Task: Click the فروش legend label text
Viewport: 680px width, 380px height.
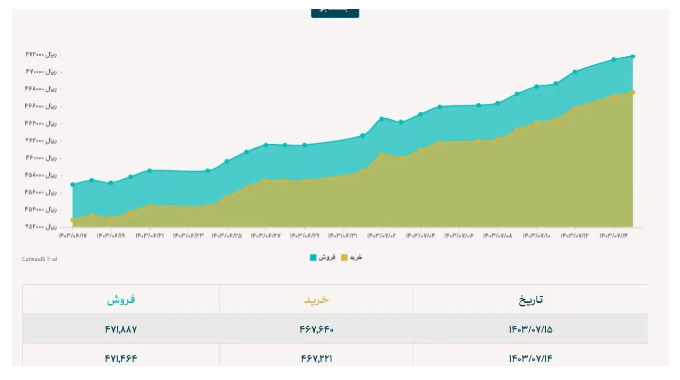Action: point(327,258)
